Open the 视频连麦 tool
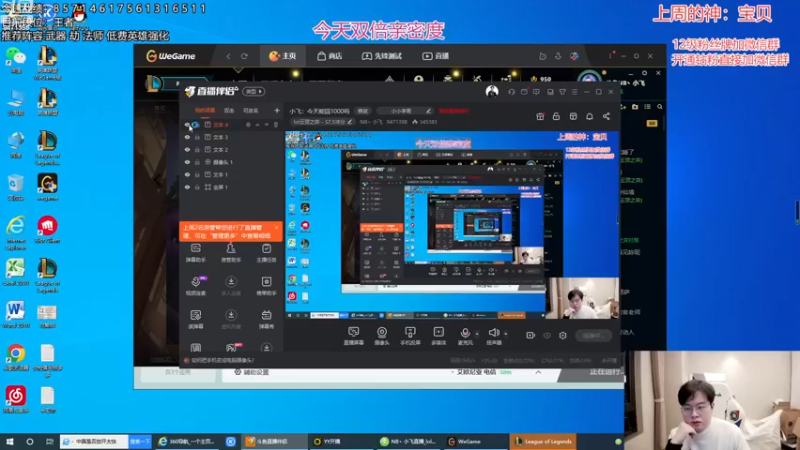This screenshot has width=800, height=450. pos(195,286)
